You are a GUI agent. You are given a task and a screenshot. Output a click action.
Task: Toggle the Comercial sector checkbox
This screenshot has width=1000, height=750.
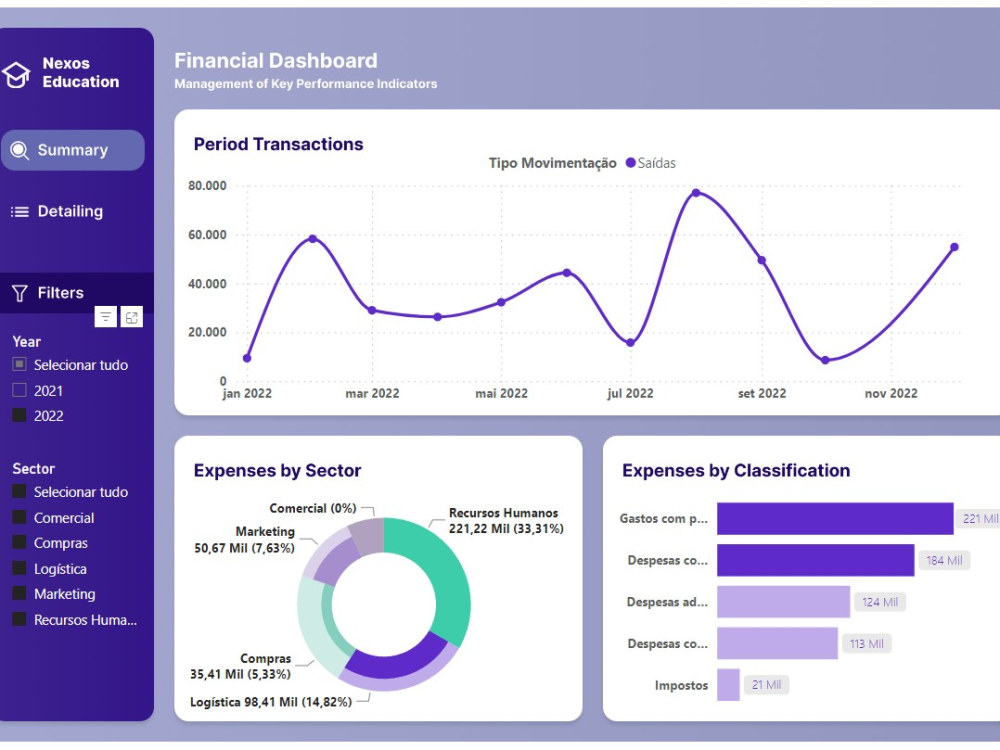coord(18,518)
